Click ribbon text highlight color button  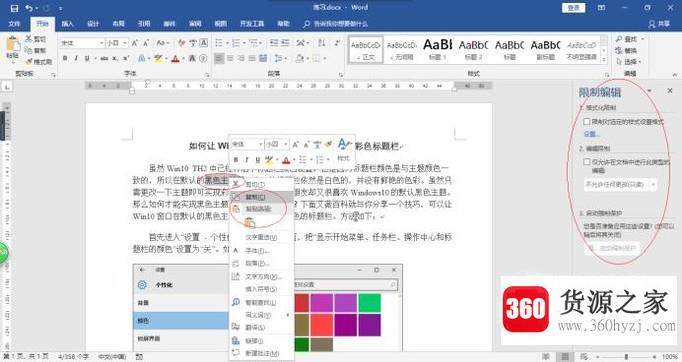coord(157,58)
